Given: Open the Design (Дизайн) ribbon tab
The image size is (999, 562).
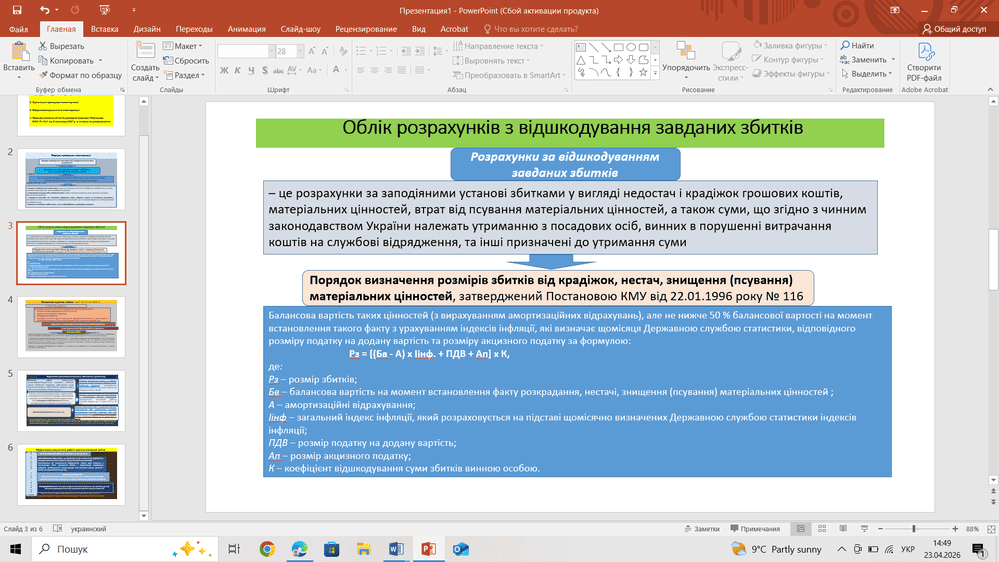Looking at the screenshot, I should point(146,29).
